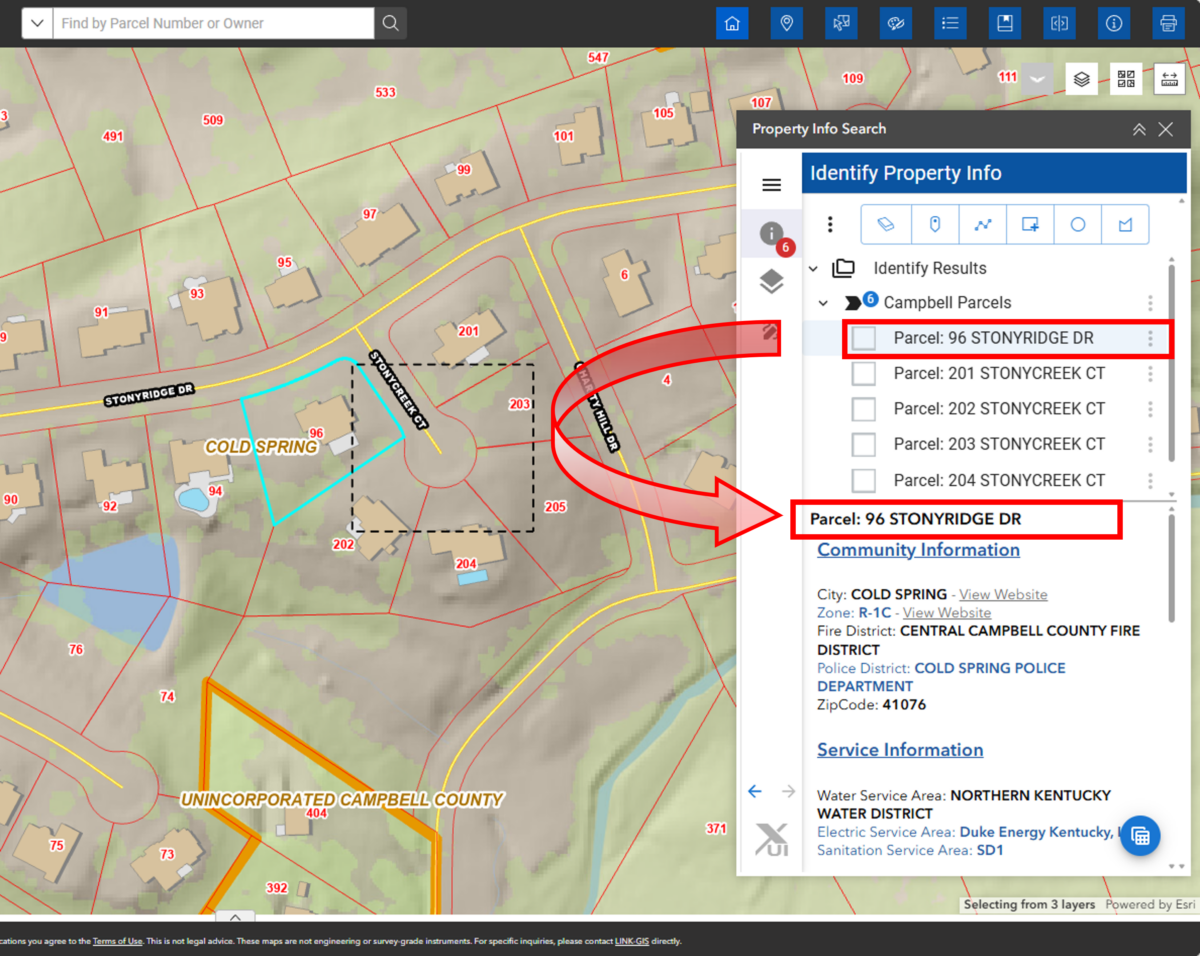Open the hamburger menu in panel sidebar
The width and height of the screenshot is (1200, 956).
771,185
